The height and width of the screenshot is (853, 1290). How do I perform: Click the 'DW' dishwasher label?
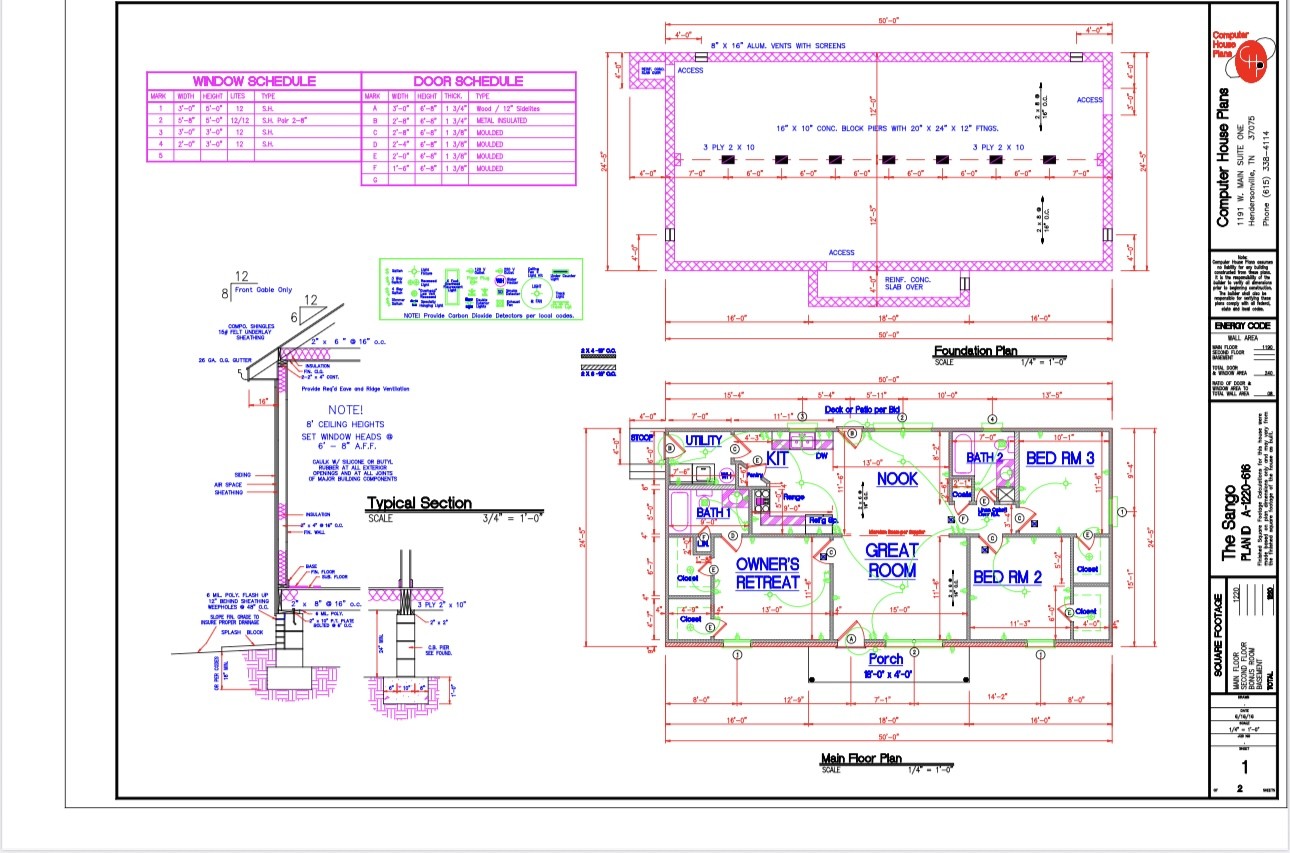820,455
